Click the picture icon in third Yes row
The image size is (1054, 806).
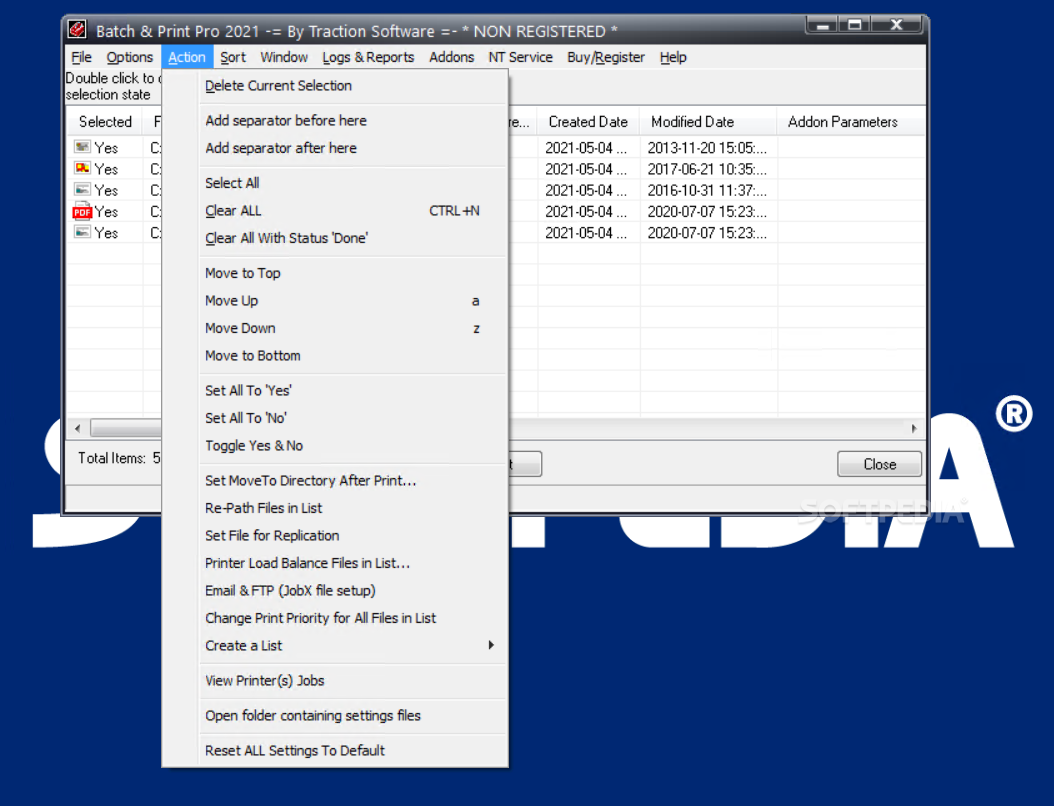82,190
